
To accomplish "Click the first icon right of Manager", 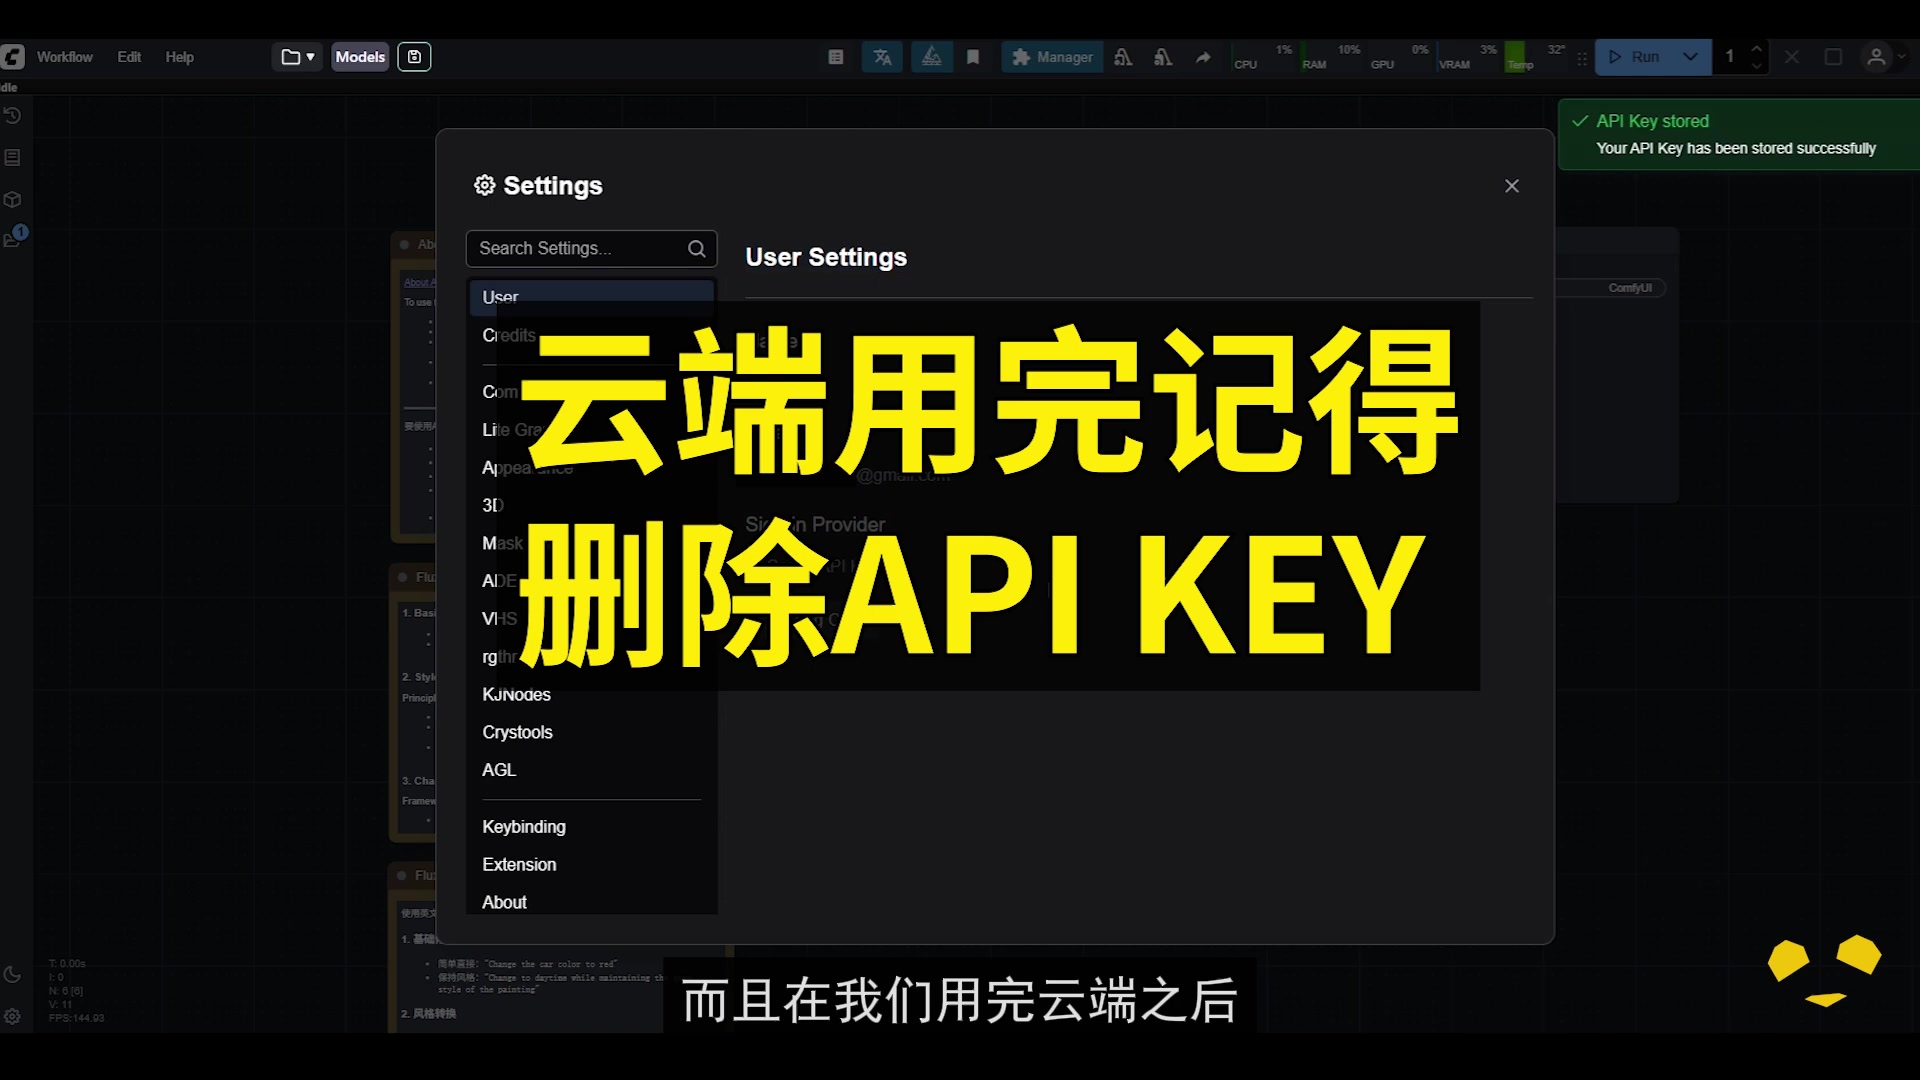I will pyautogui.click(x=1123, y=57).
